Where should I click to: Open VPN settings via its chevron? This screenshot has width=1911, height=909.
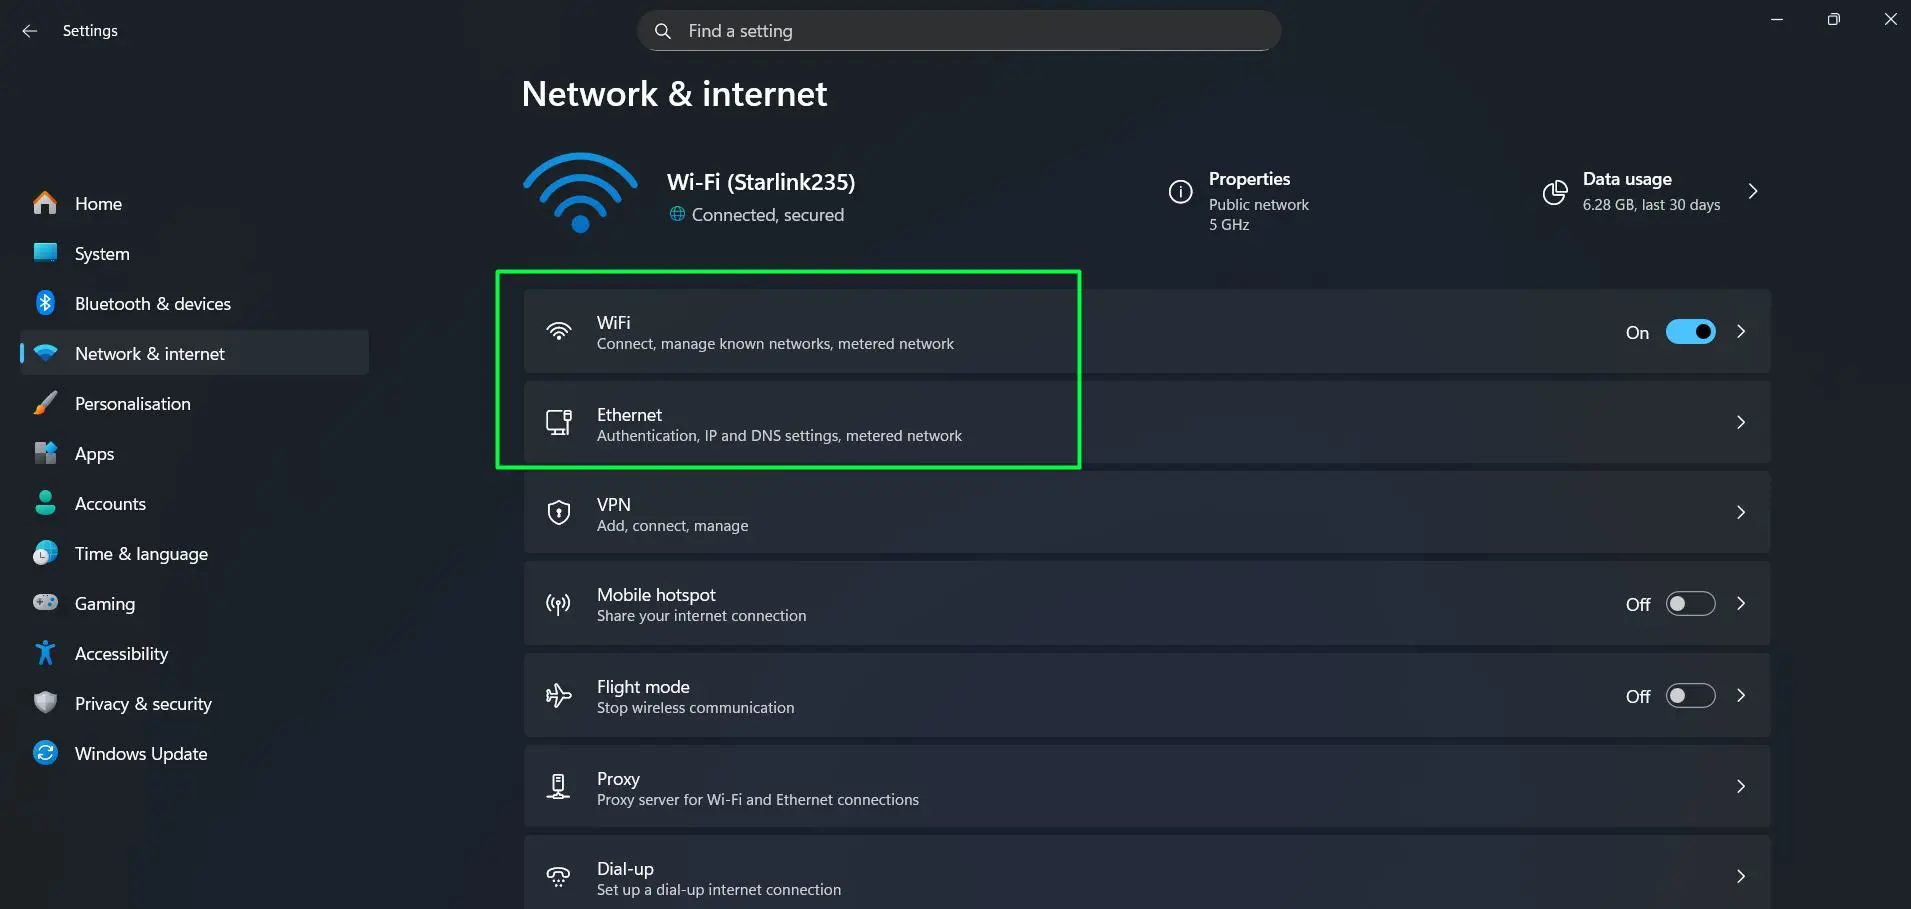tap(1741, 512)
